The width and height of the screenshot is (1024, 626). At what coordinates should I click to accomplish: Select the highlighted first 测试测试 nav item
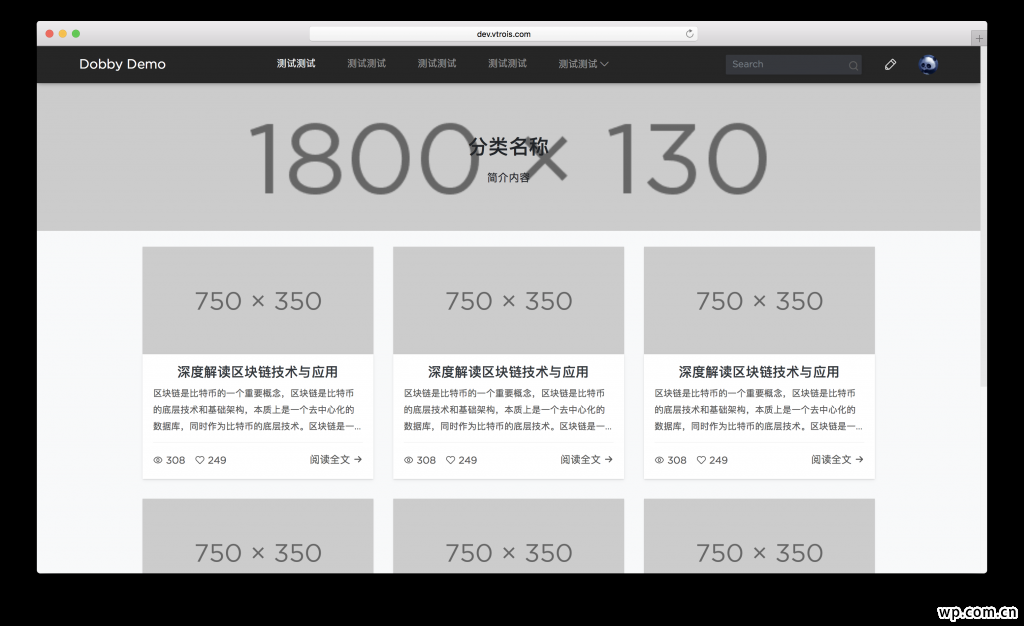(x=296, y=63)
